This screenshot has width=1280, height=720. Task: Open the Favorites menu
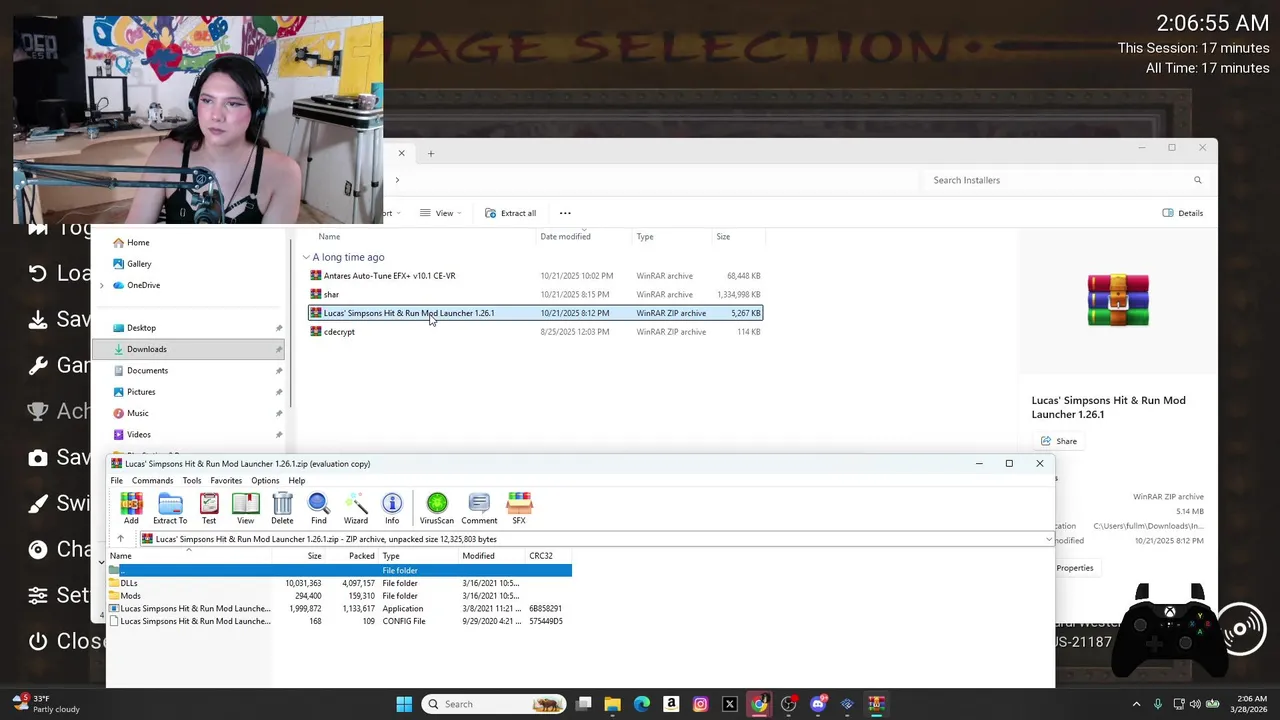[x=226, y=480]
